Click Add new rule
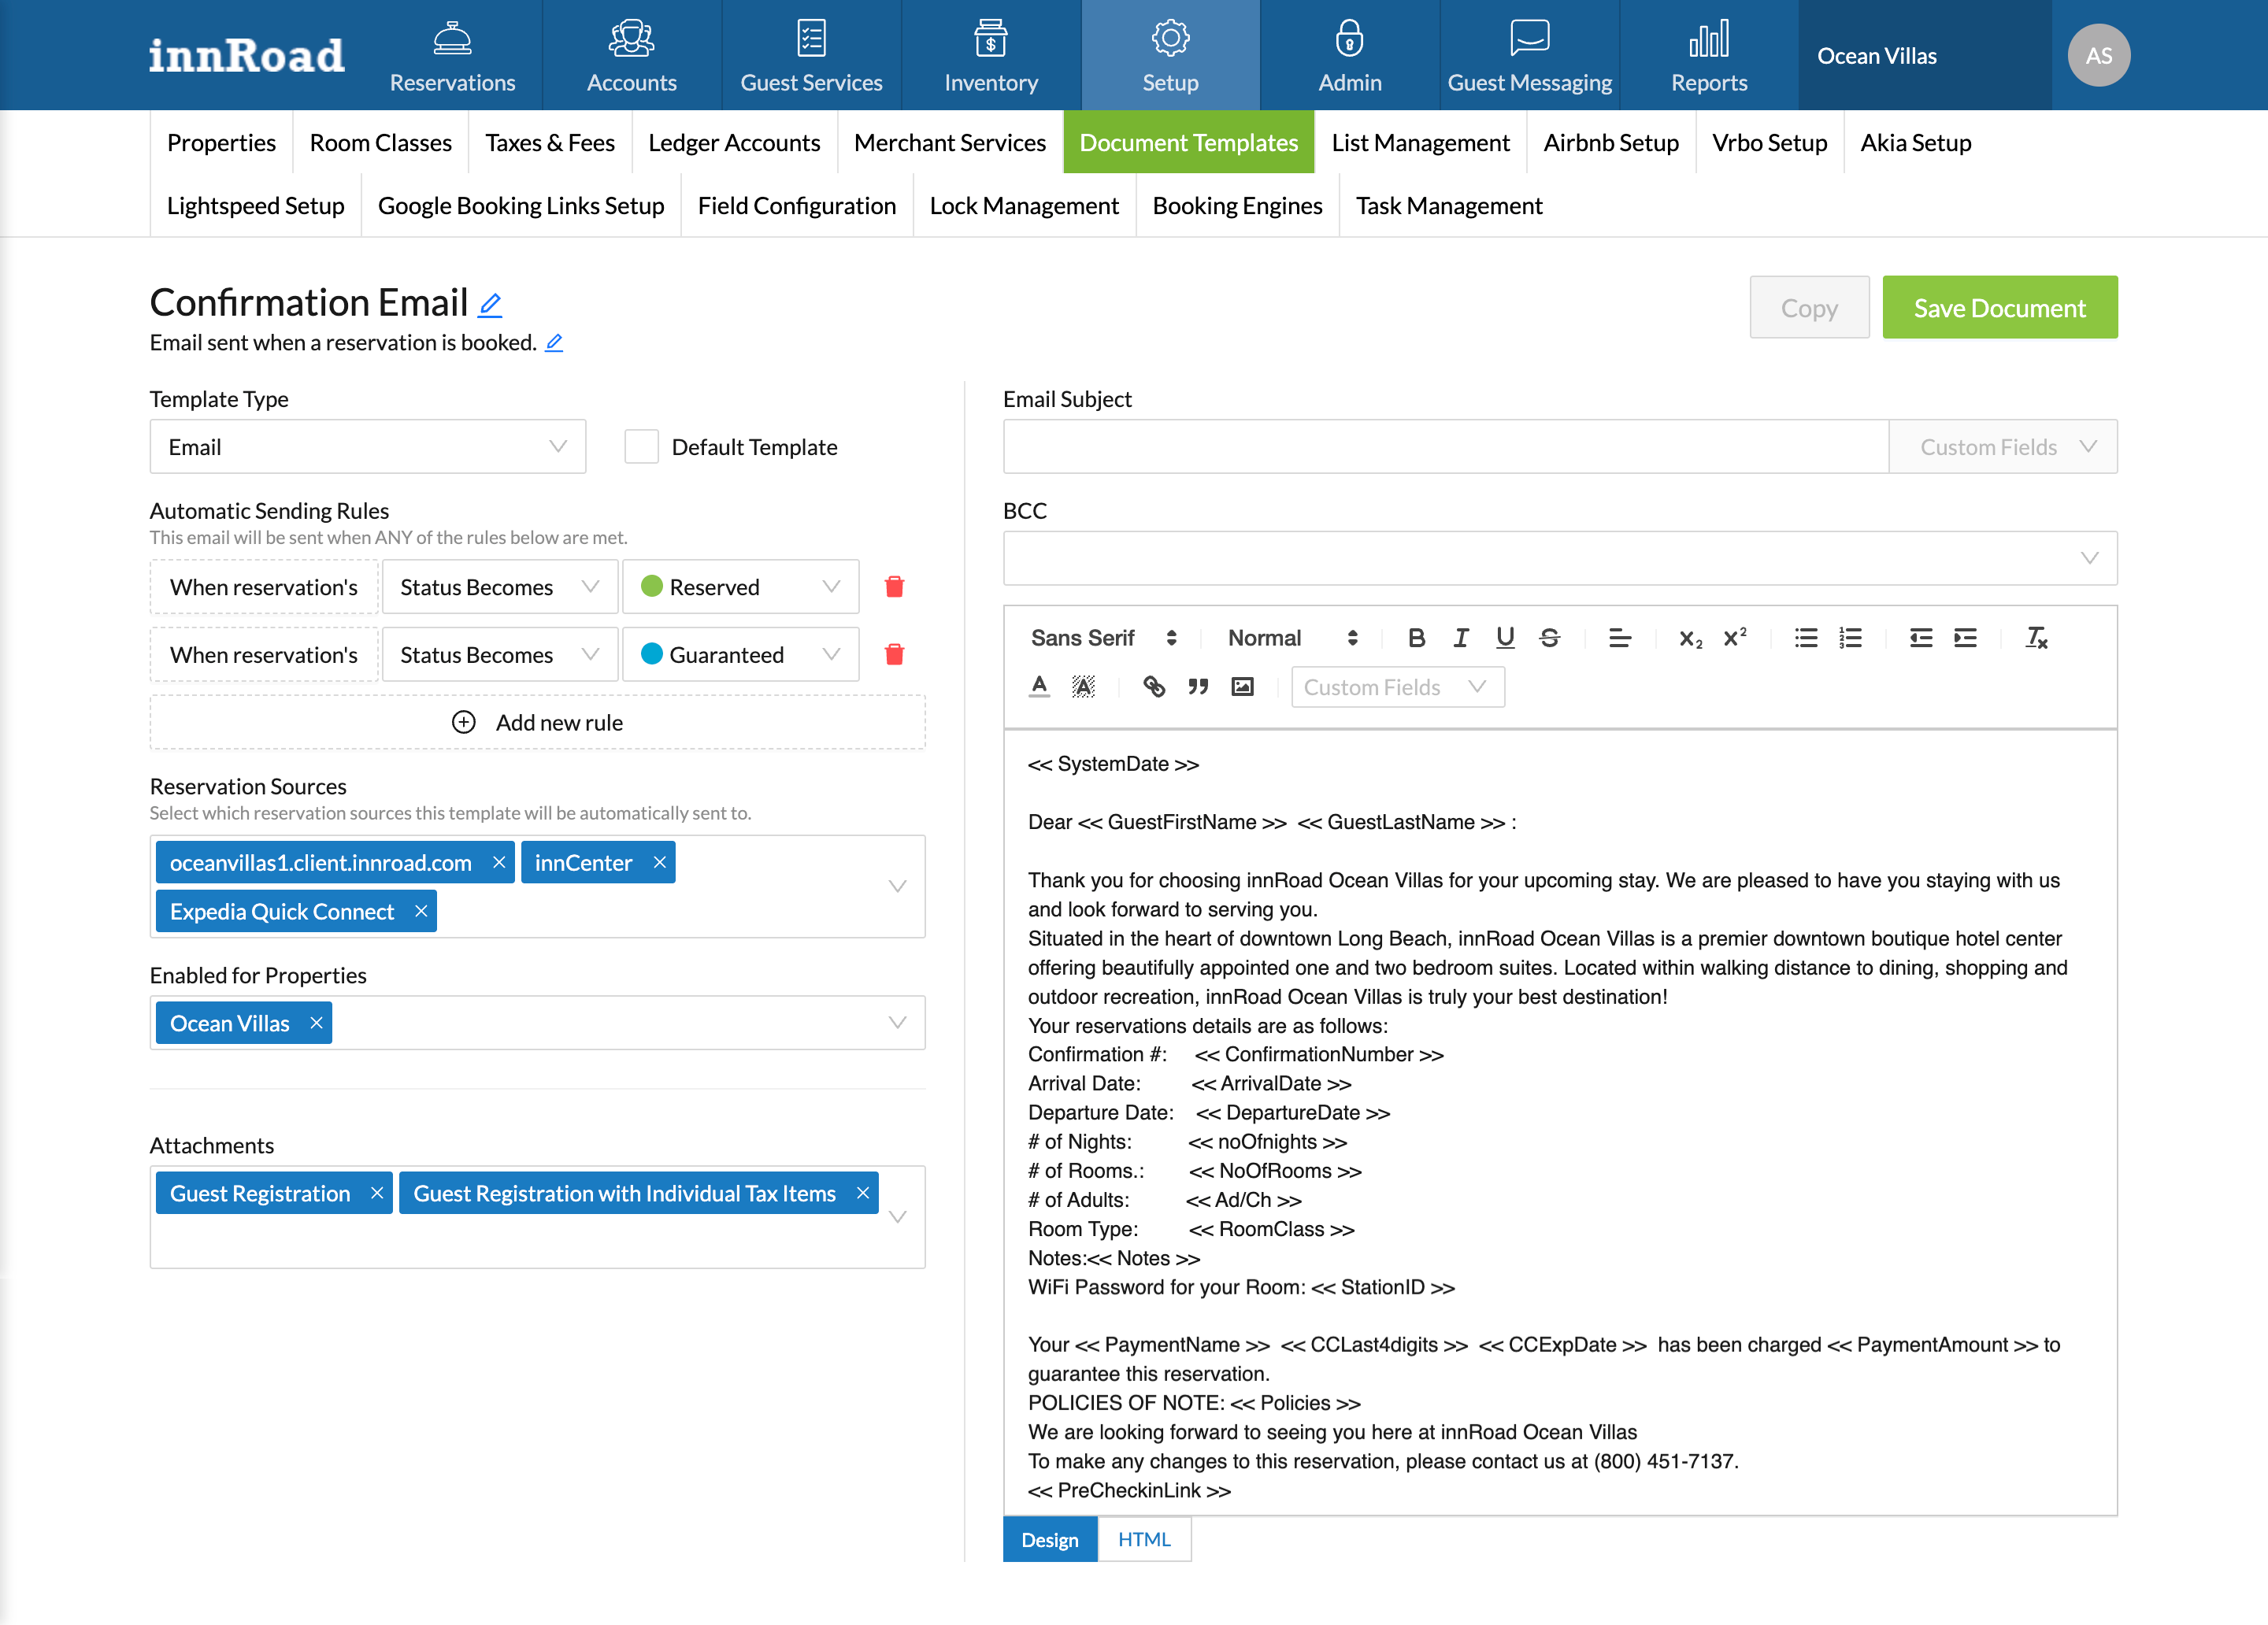 [x=537, y=723]
